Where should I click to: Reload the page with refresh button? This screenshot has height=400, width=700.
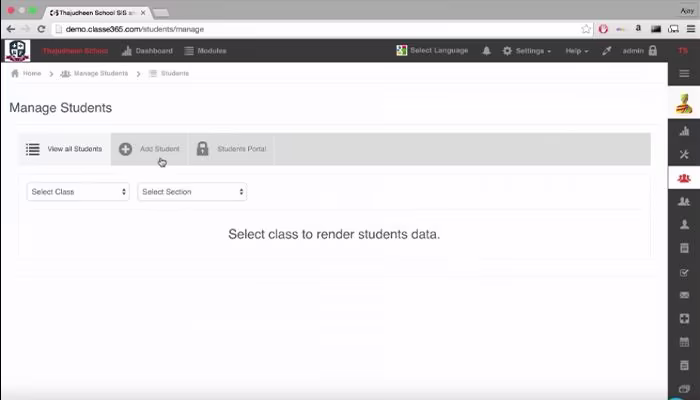tap(41, 29)
